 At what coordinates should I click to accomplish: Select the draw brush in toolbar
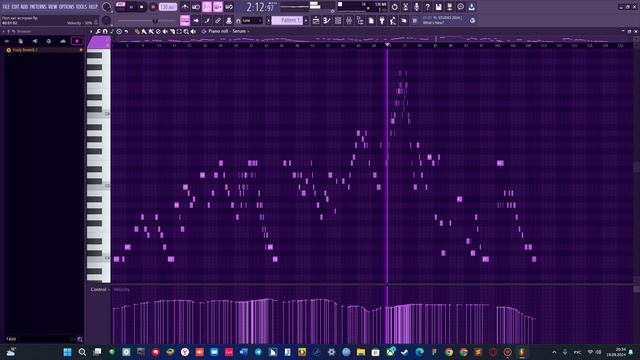click(207, 20)
